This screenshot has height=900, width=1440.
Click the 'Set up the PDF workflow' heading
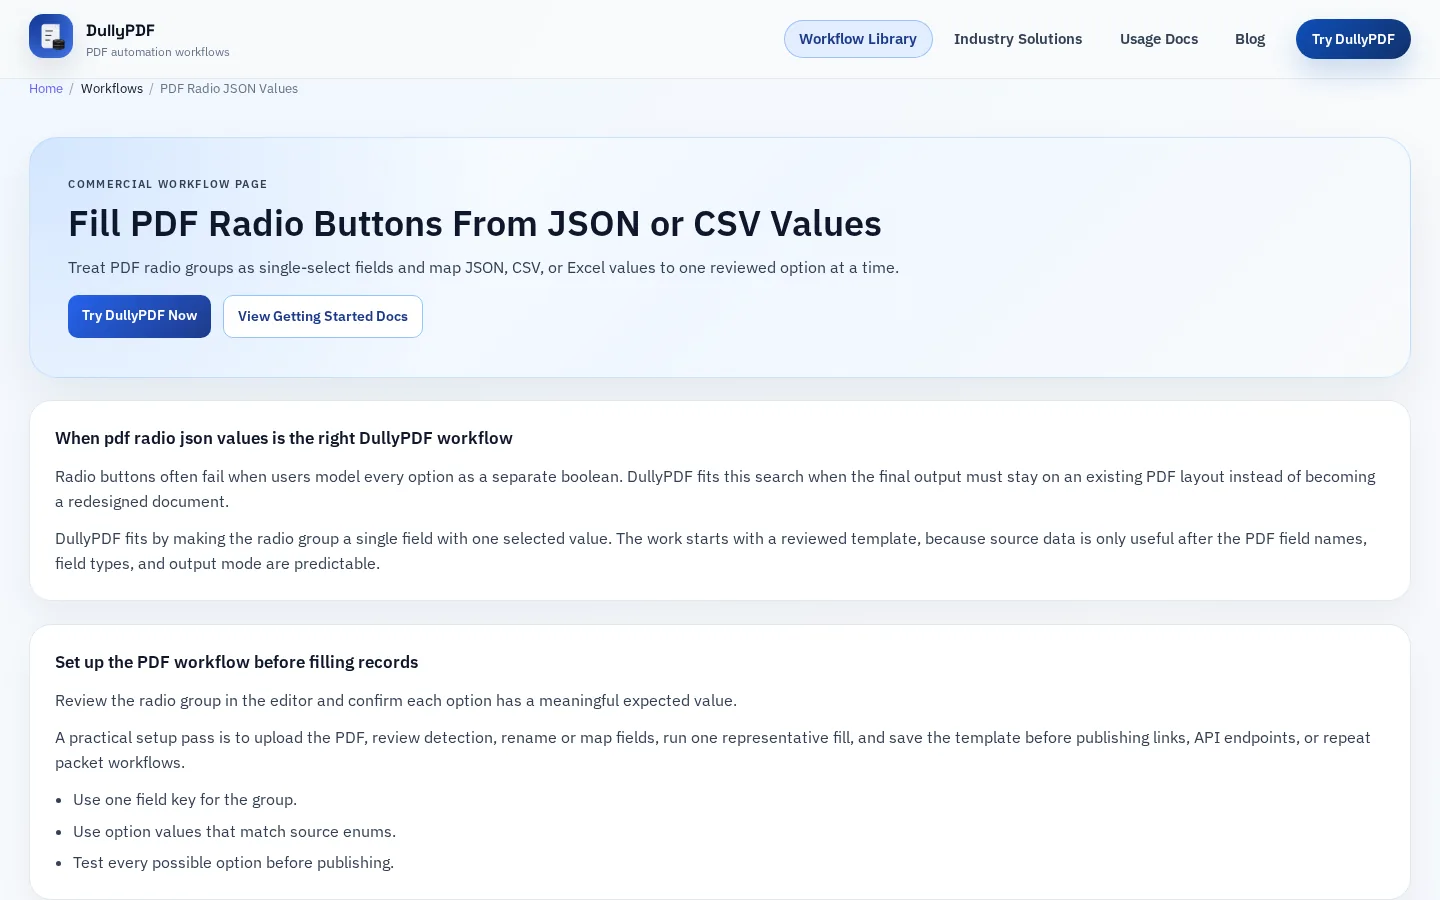tap(237, 662)
